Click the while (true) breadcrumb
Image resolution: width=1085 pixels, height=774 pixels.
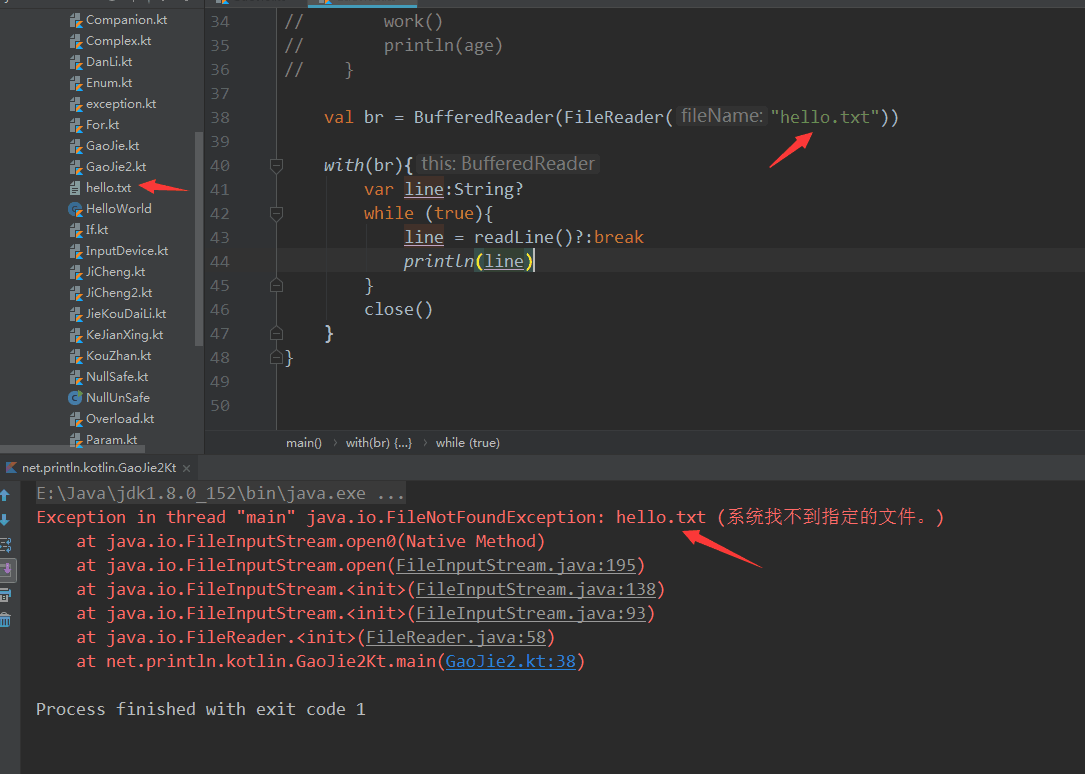click(468, 443)
